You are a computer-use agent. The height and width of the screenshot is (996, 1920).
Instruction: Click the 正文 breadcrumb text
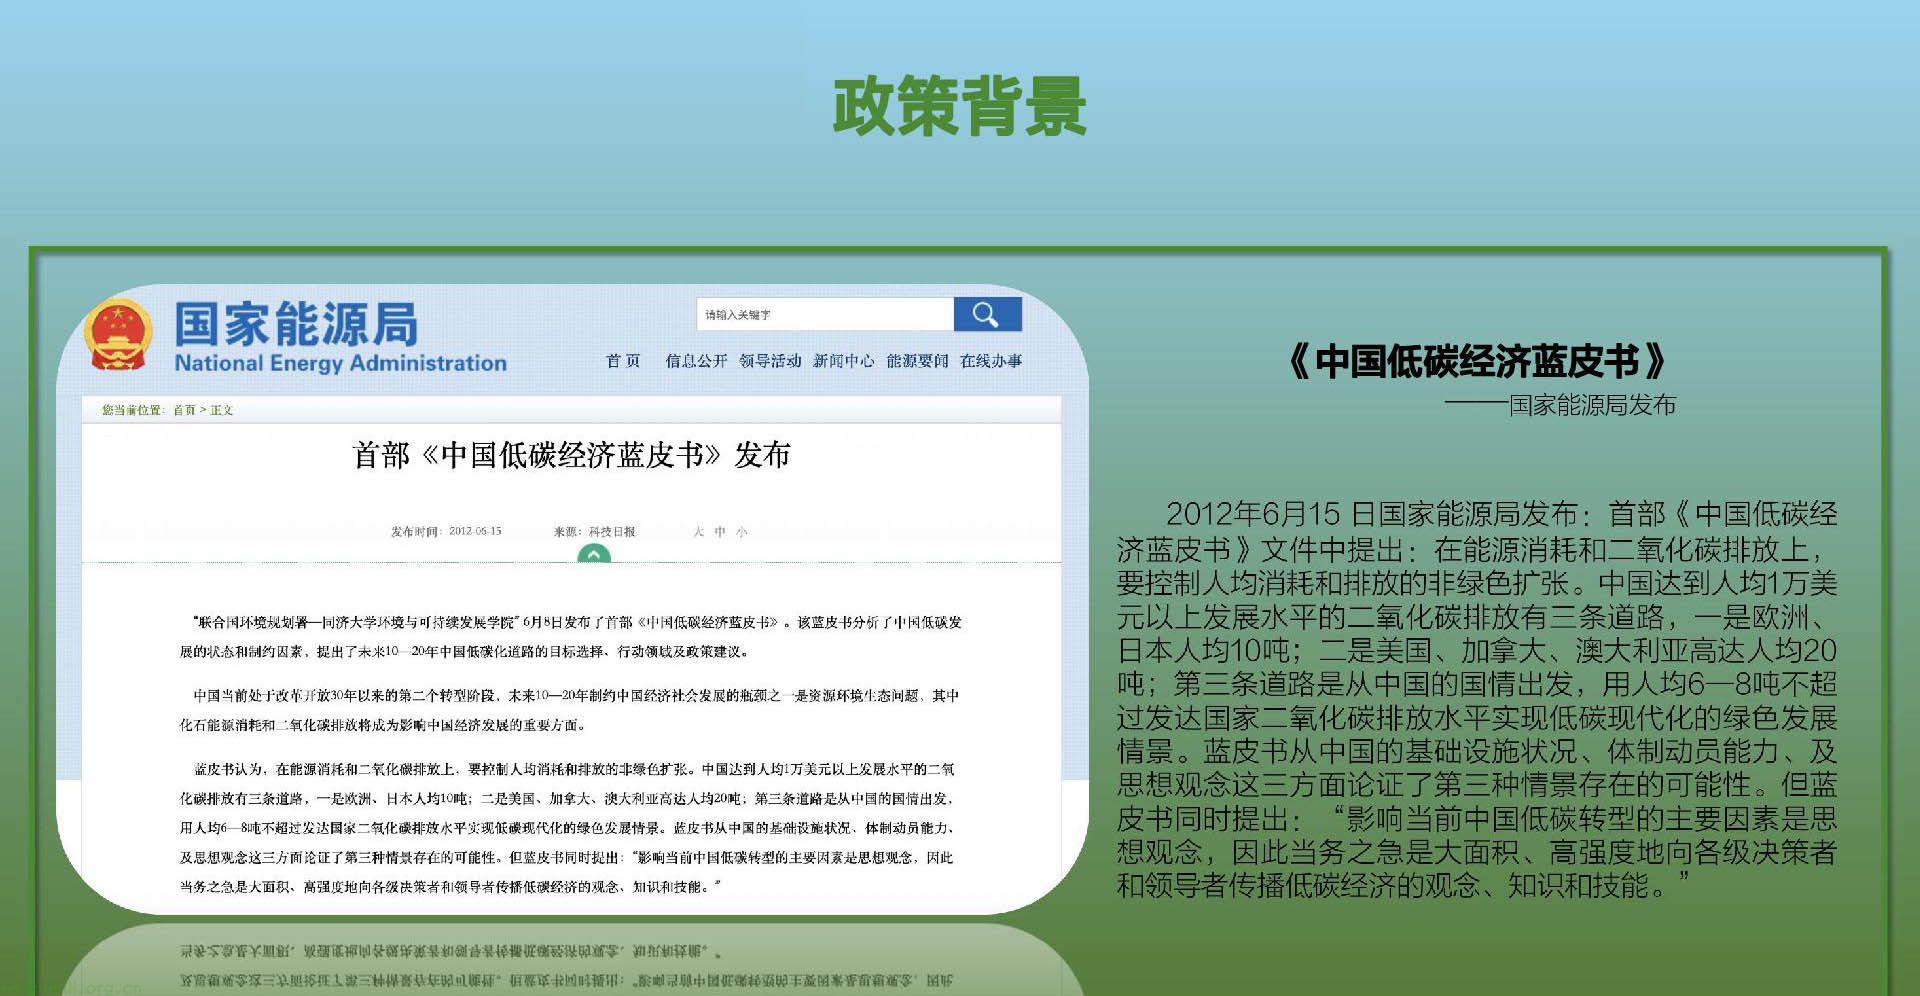click(222, 410)
